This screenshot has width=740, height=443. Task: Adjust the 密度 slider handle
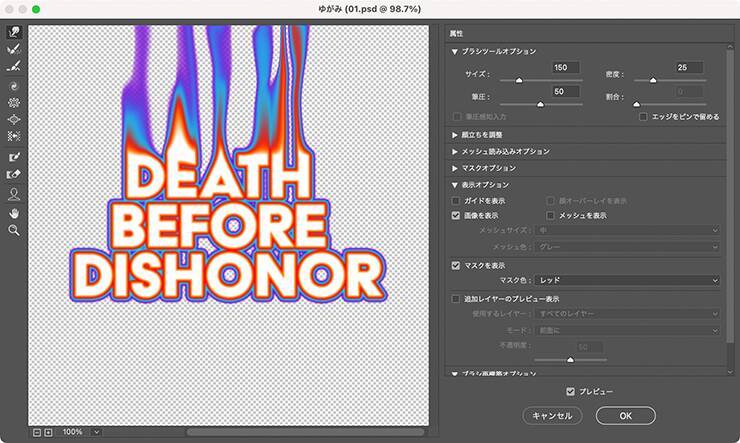point(653,81)
